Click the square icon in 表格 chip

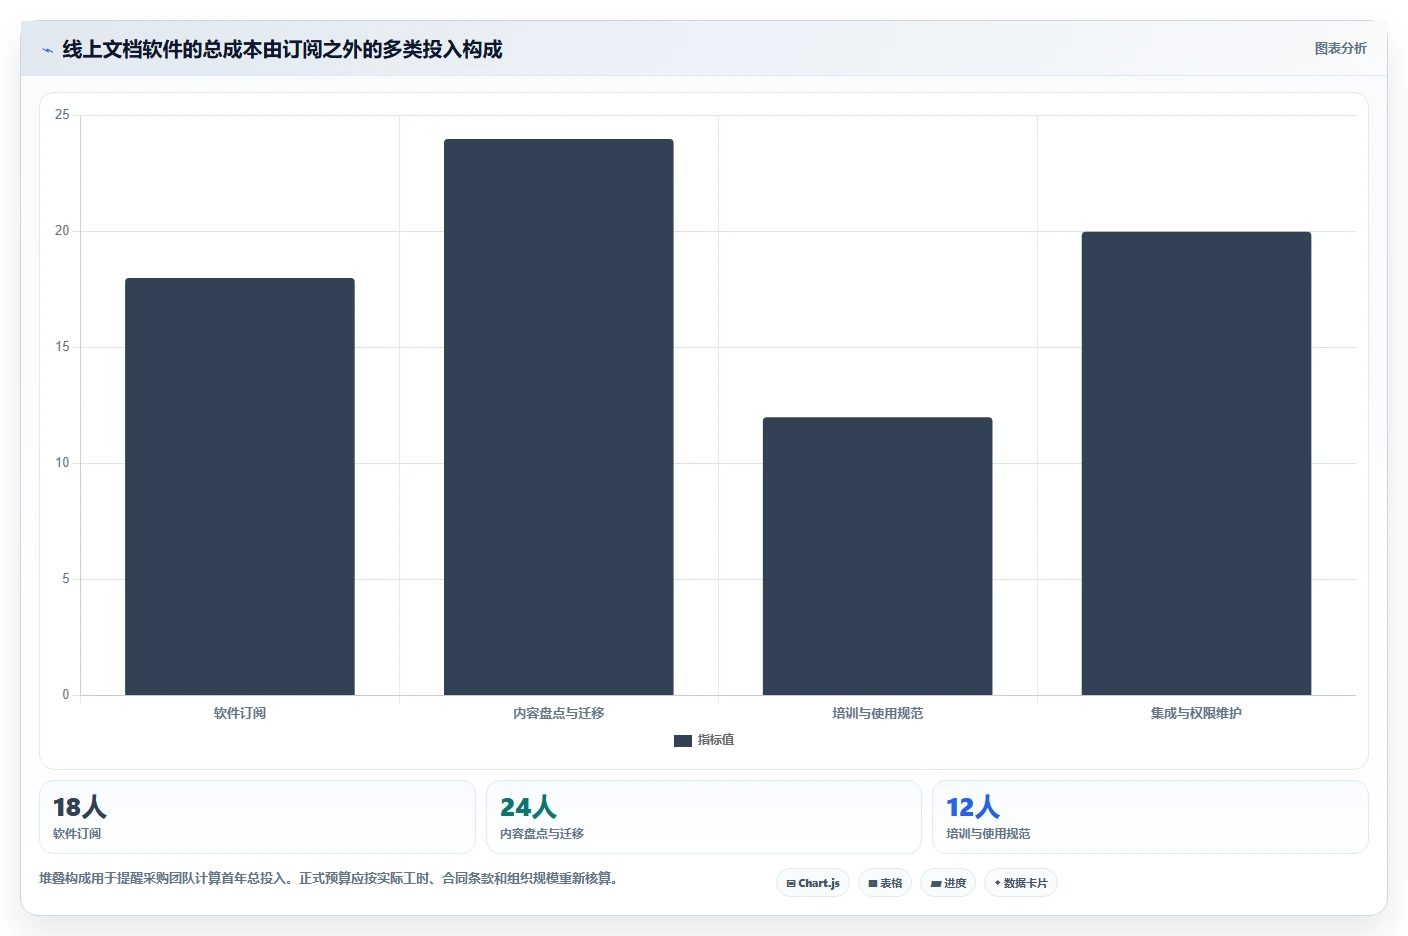click(x=873, y=884)
